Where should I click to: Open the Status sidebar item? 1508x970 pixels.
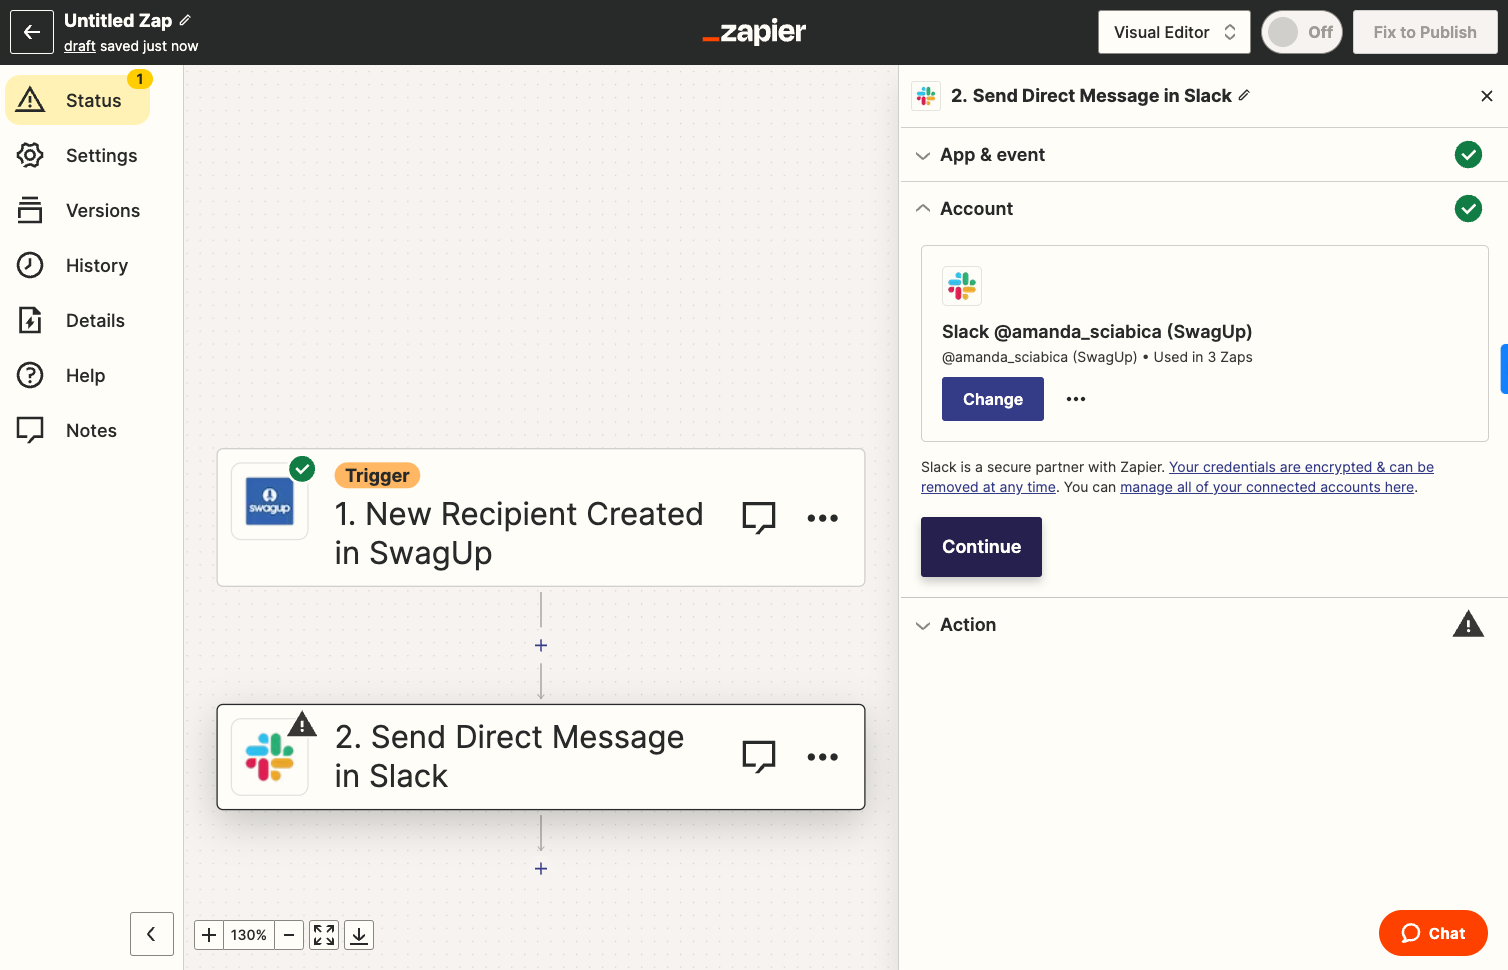78,100
